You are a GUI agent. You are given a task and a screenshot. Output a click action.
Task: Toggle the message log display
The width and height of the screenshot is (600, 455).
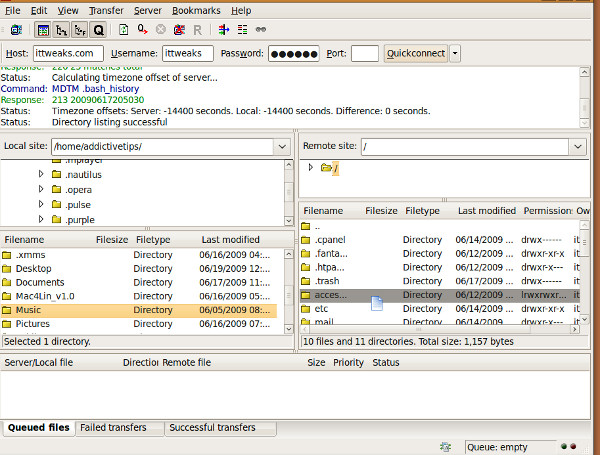pyautogui.click(x=43, y=30)
